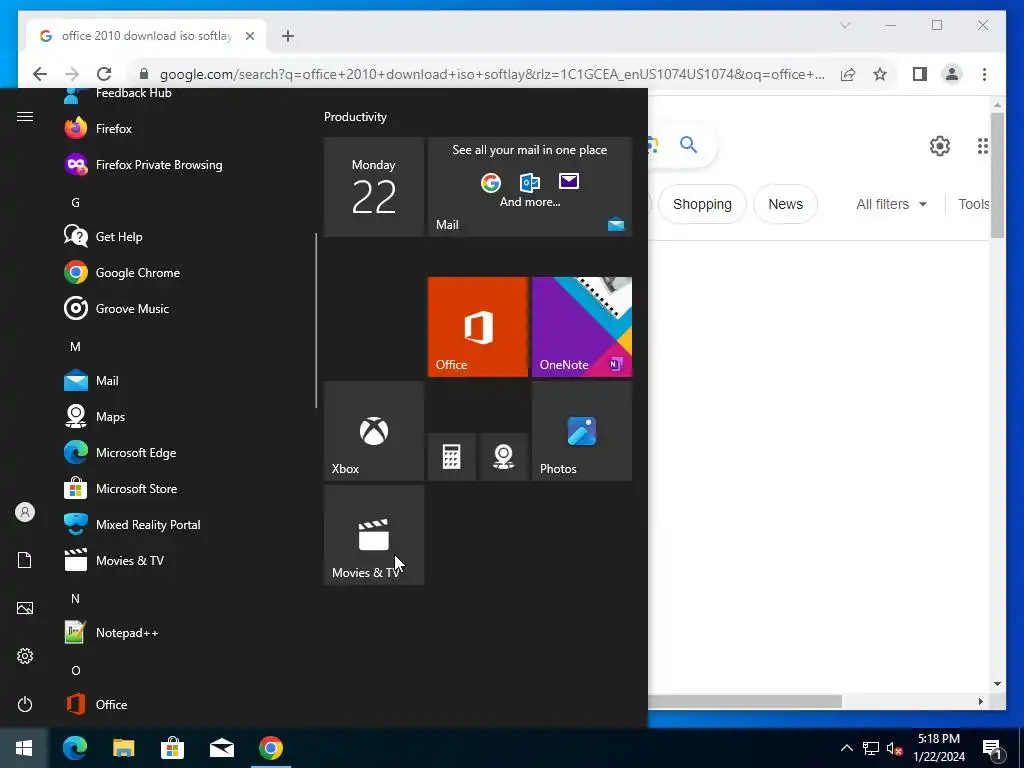Screen dimensions: 1024x768
Task: Open Documents from the Start sidebar
Action: pos(25,560)
